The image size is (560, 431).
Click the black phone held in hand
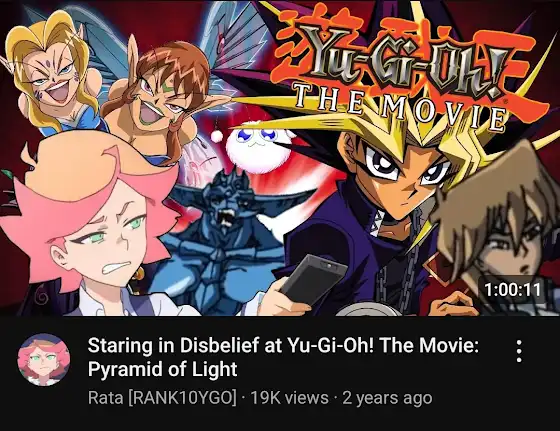click(x=312, y=279)
